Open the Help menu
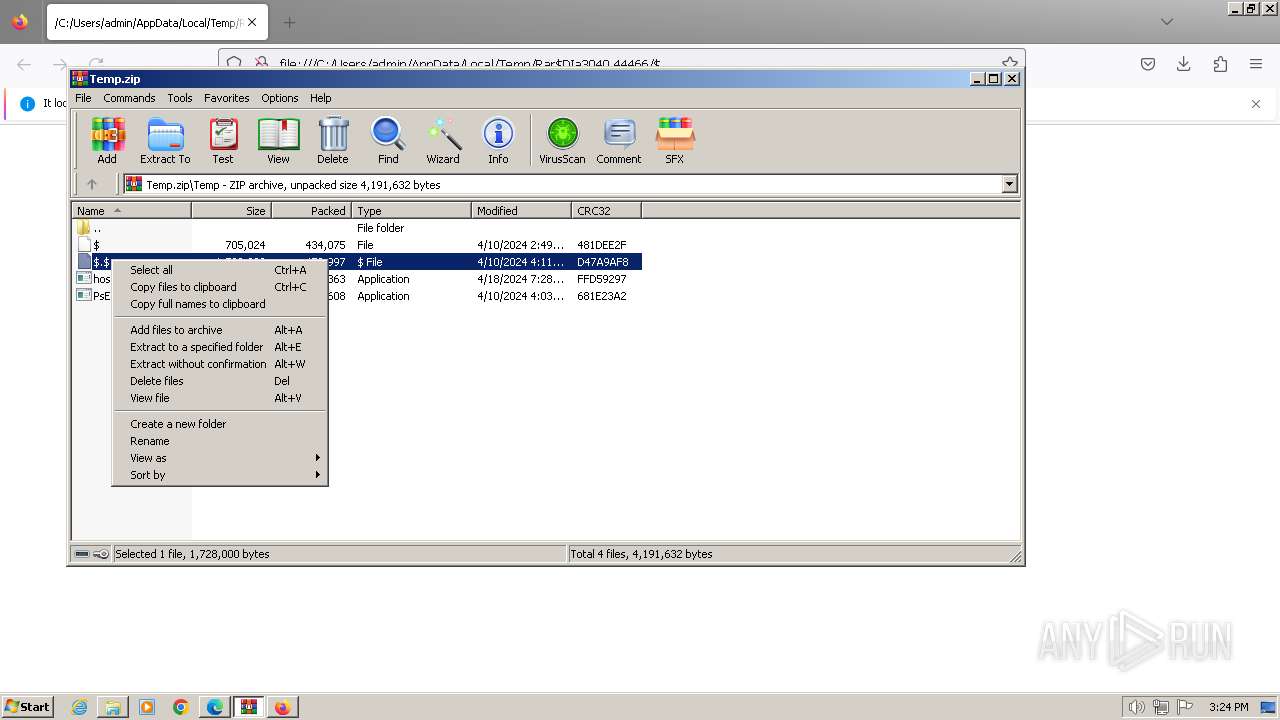Screen dimensions: 1280x720 pyautogui.click(x=321, y=98)
